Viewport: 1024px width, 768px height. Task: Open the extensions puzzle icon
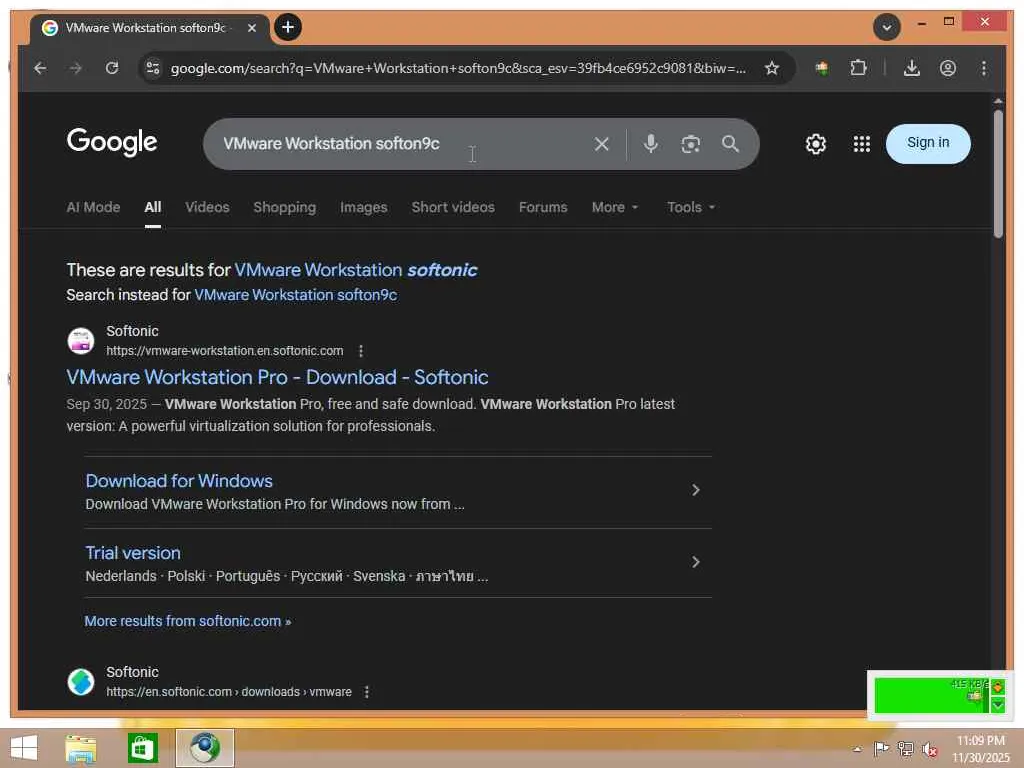point(858,68)
